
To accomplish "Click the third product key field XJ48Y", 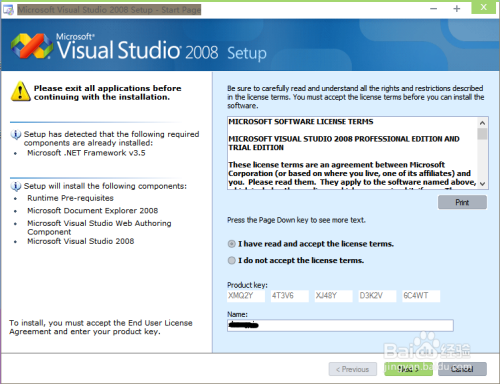I will pos(334,296).
